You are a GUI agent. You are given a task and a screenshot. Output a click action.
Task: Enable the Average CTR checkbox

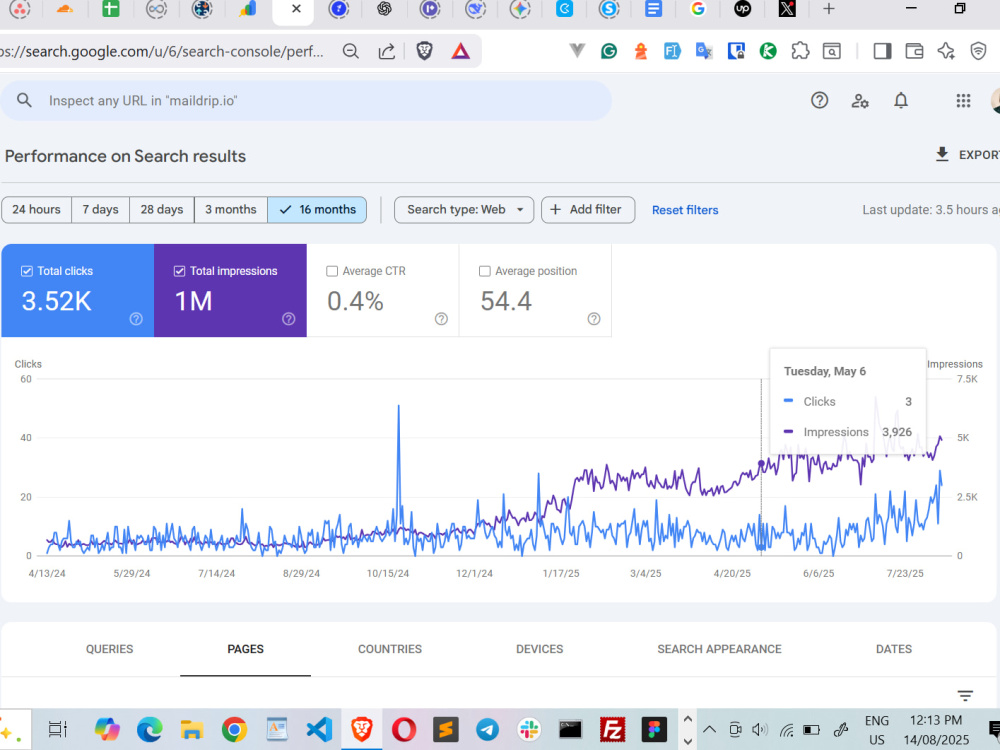332,271
